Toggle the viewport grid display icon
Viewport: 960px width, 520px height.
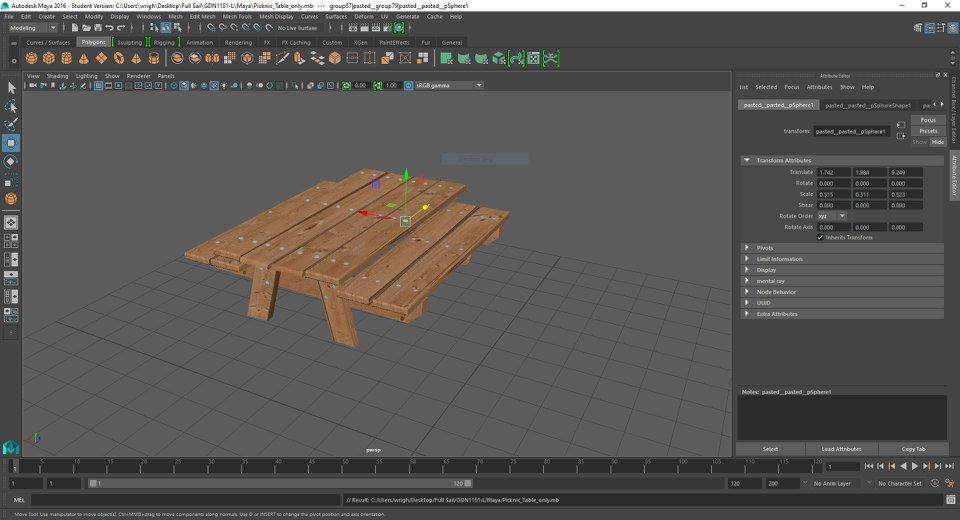click(x=98, y=86)
